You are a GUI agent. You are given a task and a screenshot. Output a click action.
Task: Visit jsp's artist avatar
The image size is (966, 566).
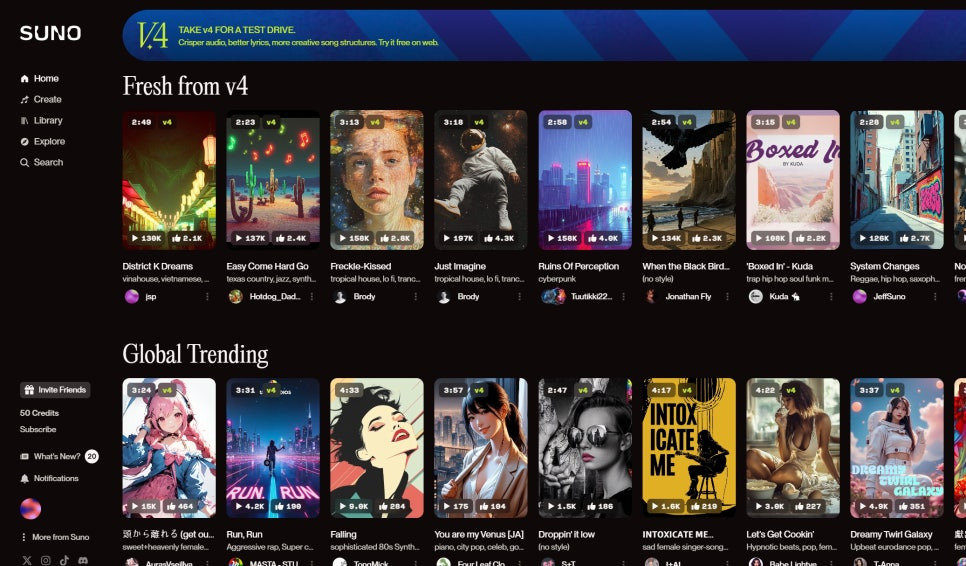[x=132, y=296]
